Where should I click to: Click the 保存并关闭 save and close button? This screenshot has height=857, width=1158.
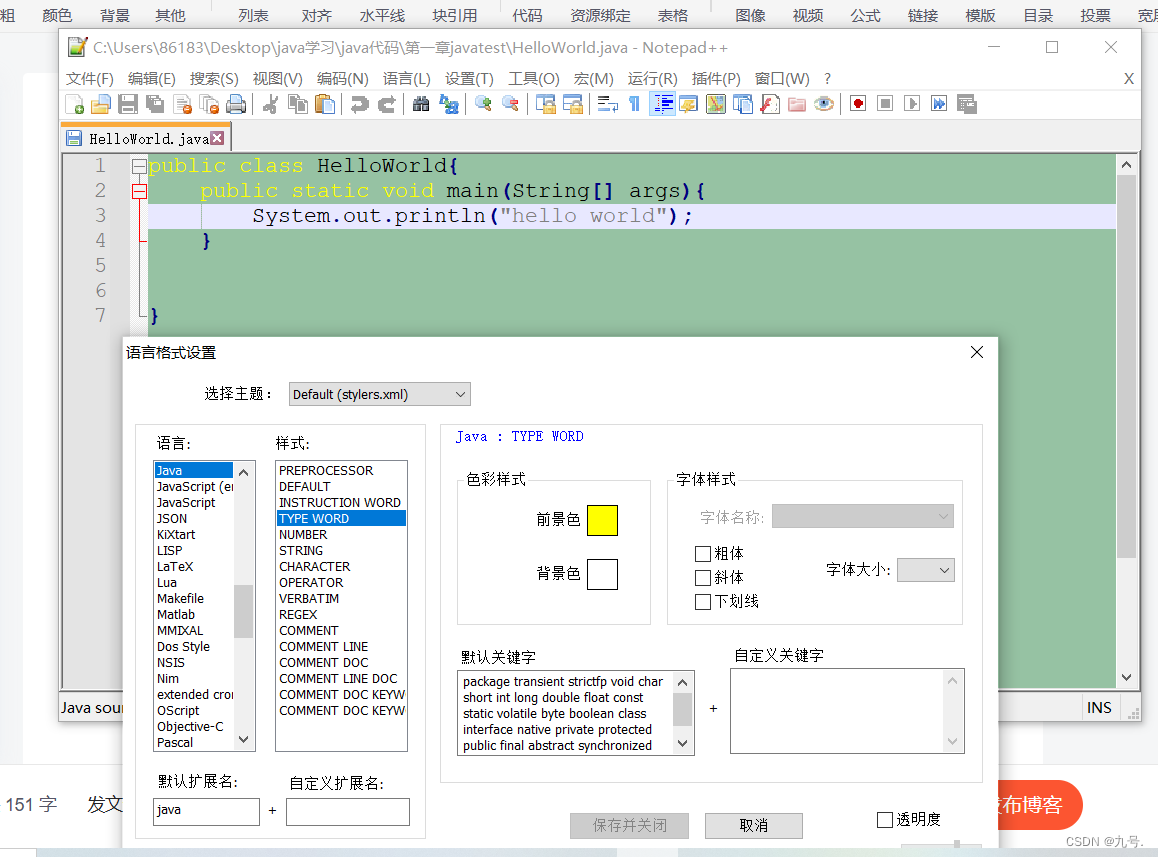[x=629, y=825]
